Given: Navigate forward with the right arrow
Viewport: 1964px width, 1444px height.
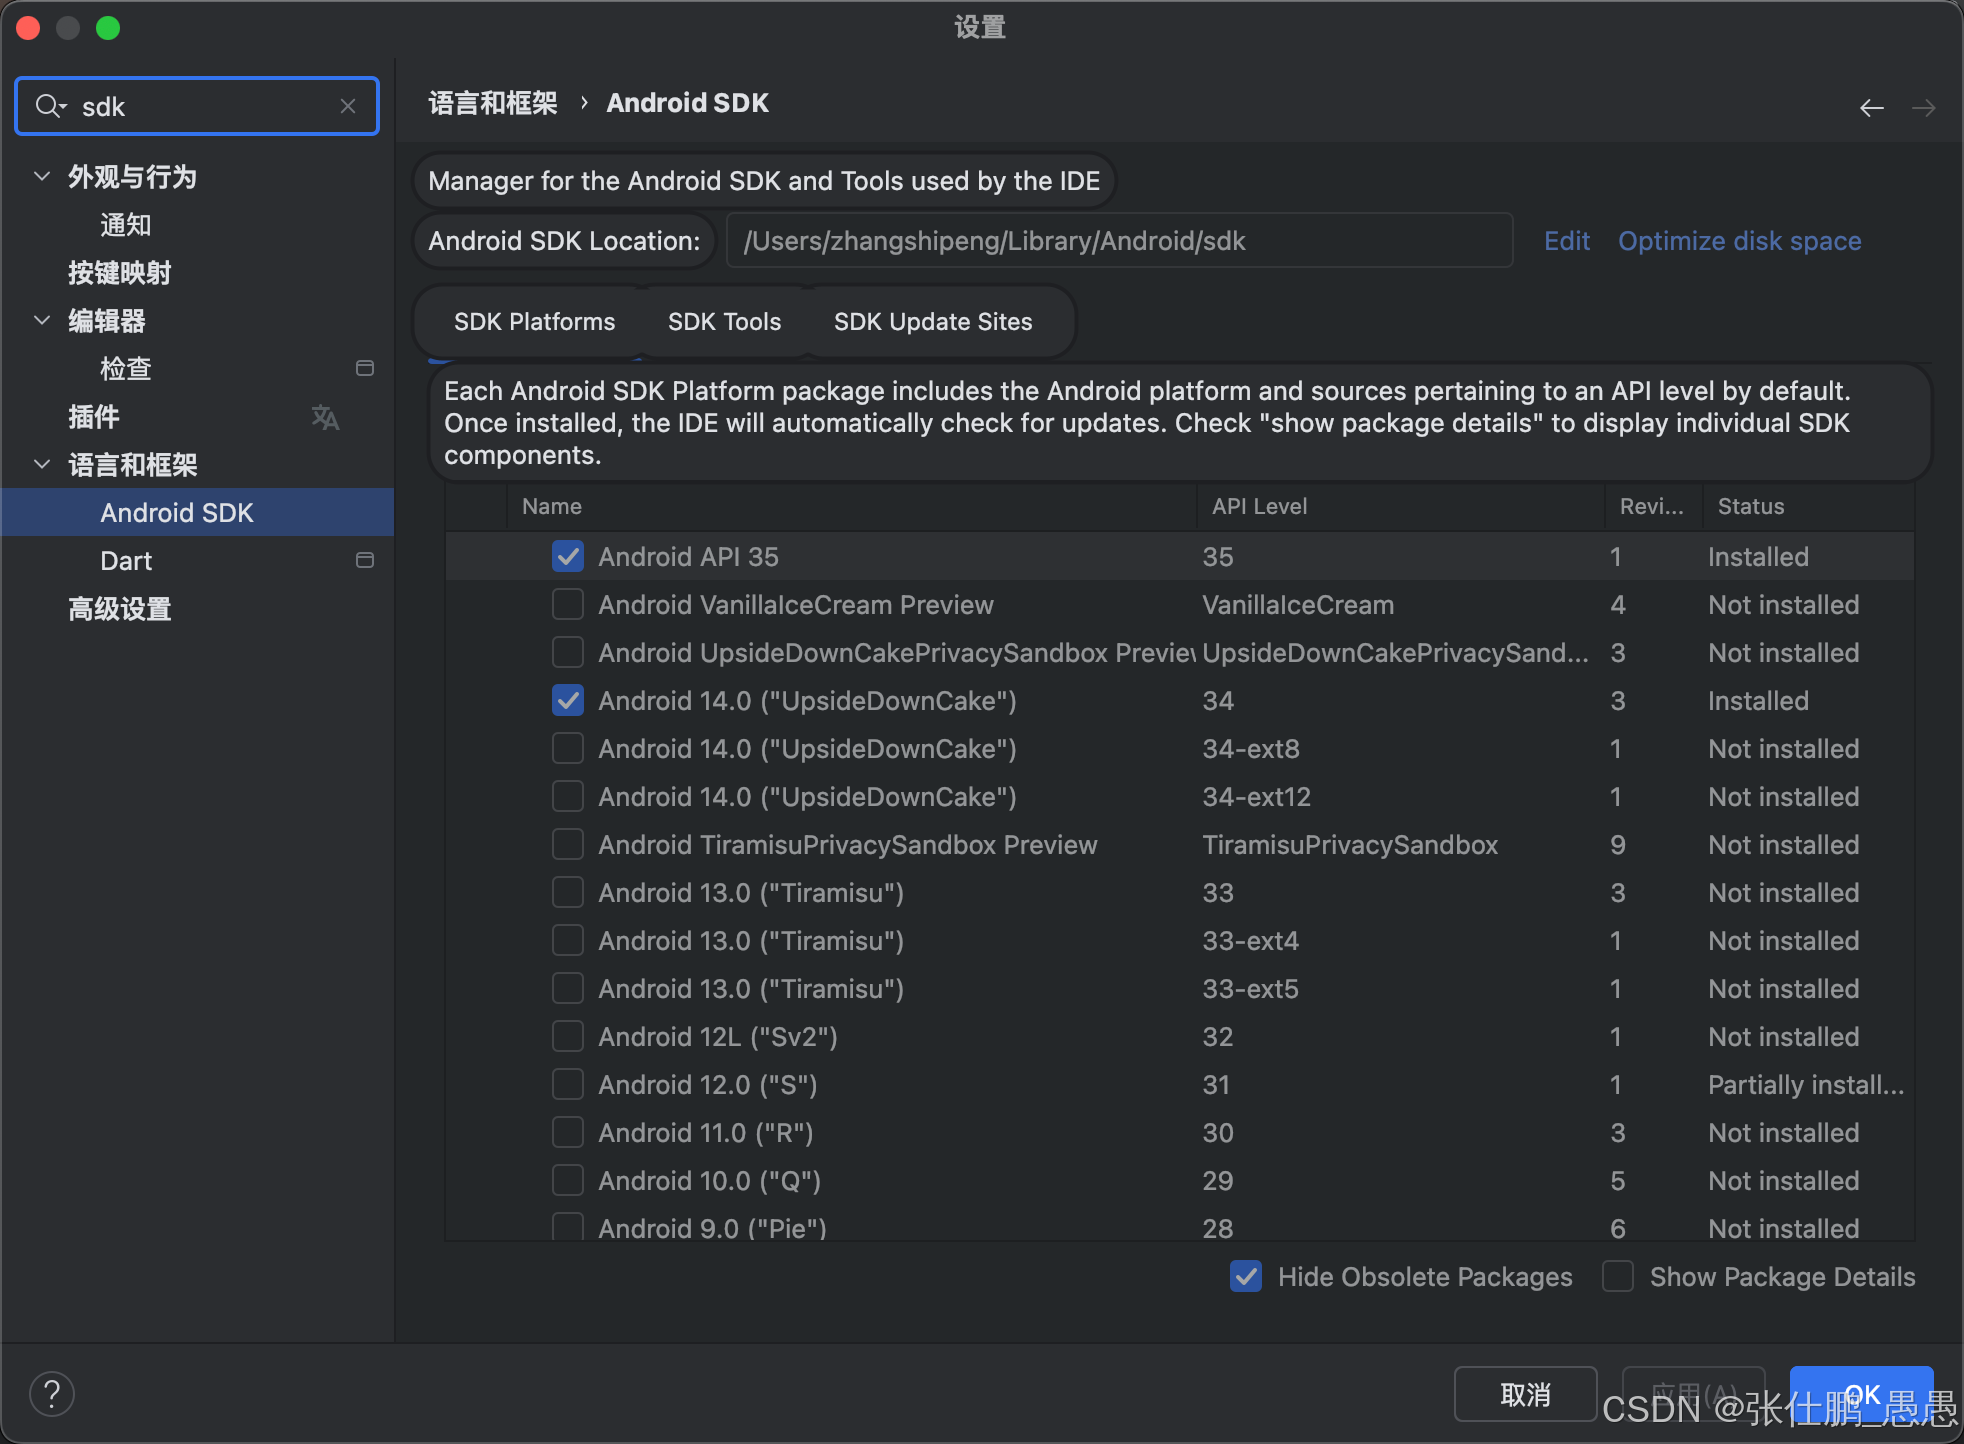Looking at the screenshot, I should [x=1923, y=107].
